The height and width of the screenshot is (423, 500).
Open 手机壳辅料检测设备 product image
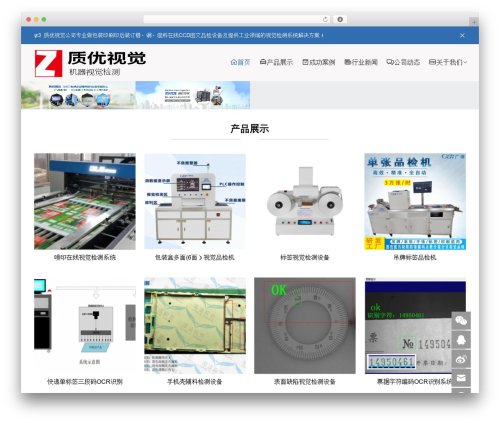pyautogui.click(x=195, y=325)
